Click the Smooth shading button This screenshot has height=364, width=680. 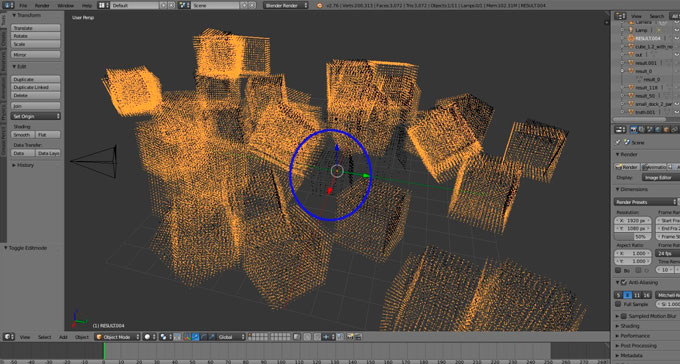coord(23,135)
